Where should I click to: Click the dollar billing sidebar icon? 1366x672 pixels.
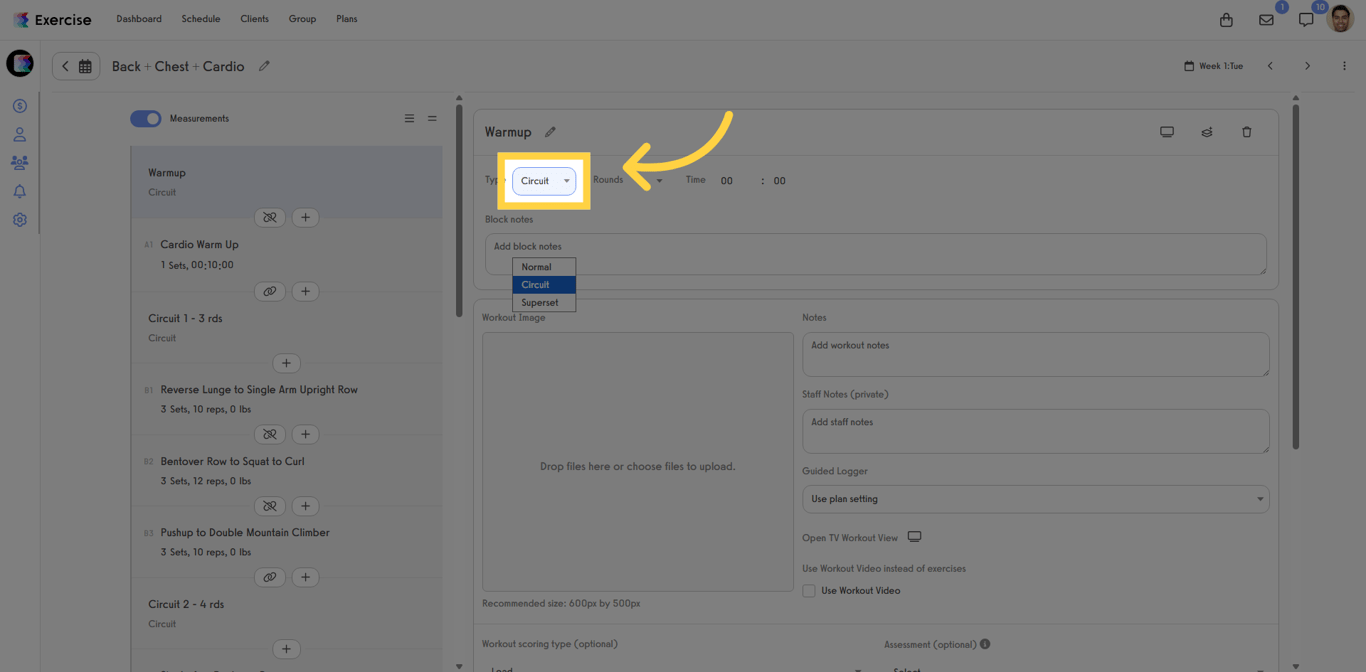[x=19, y=106]
